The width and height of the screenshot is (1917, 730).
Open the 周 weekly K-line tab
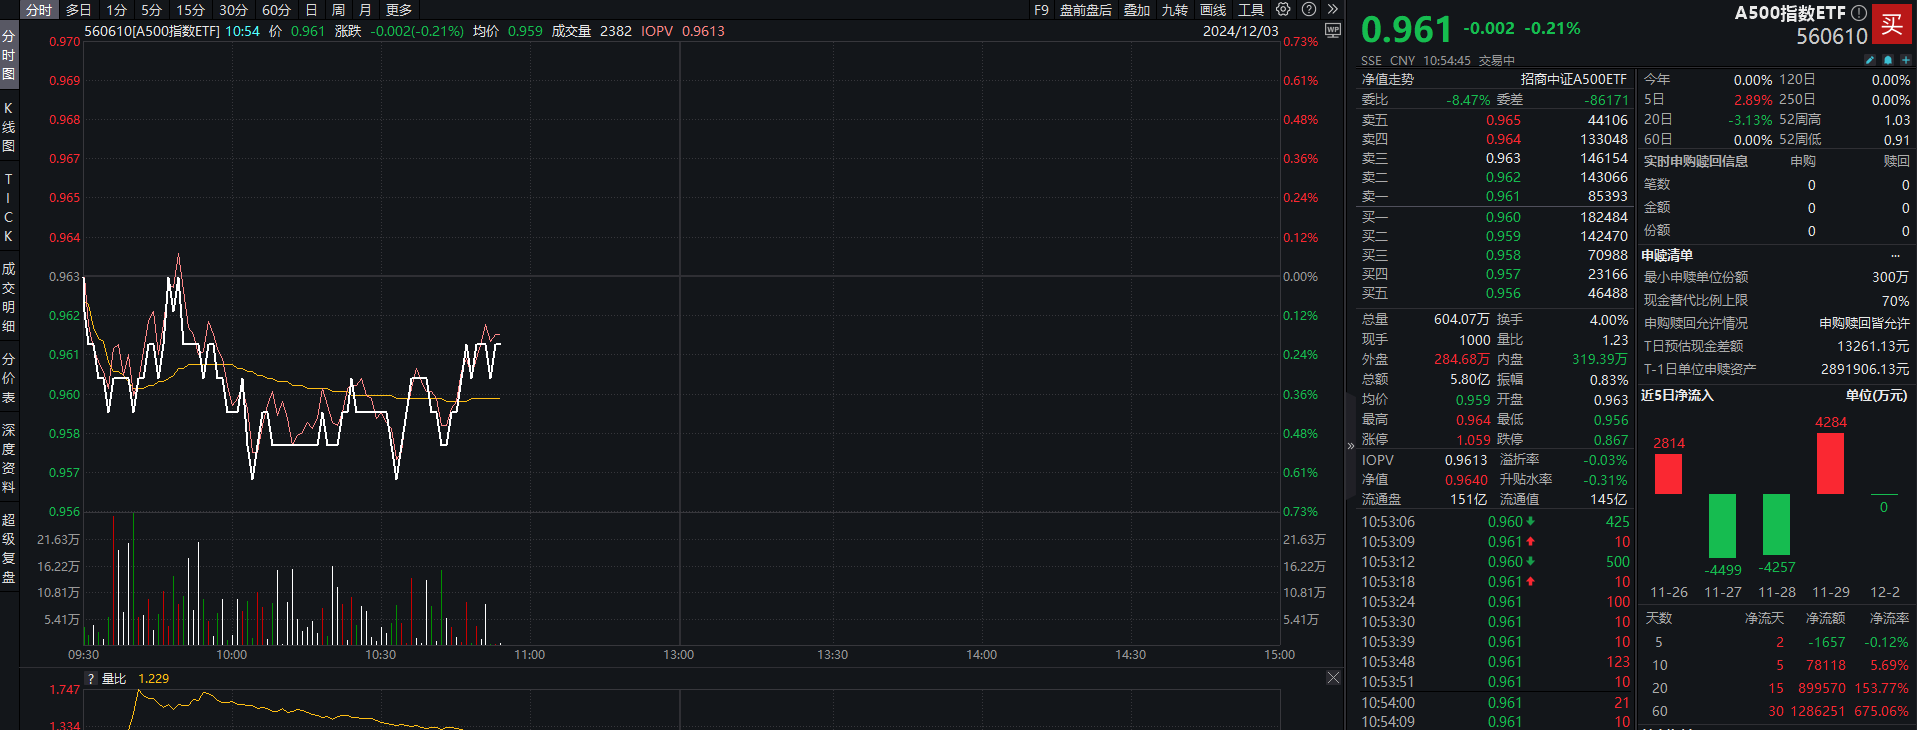338,10
